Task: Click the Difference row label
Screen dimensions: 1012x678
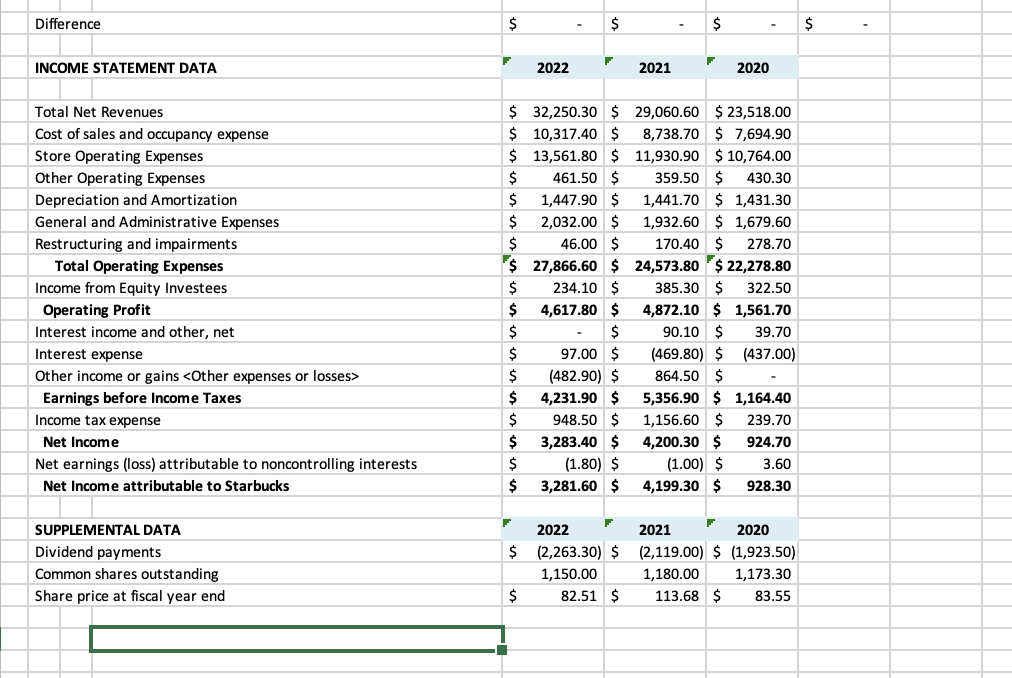Action: pos(68,24)
